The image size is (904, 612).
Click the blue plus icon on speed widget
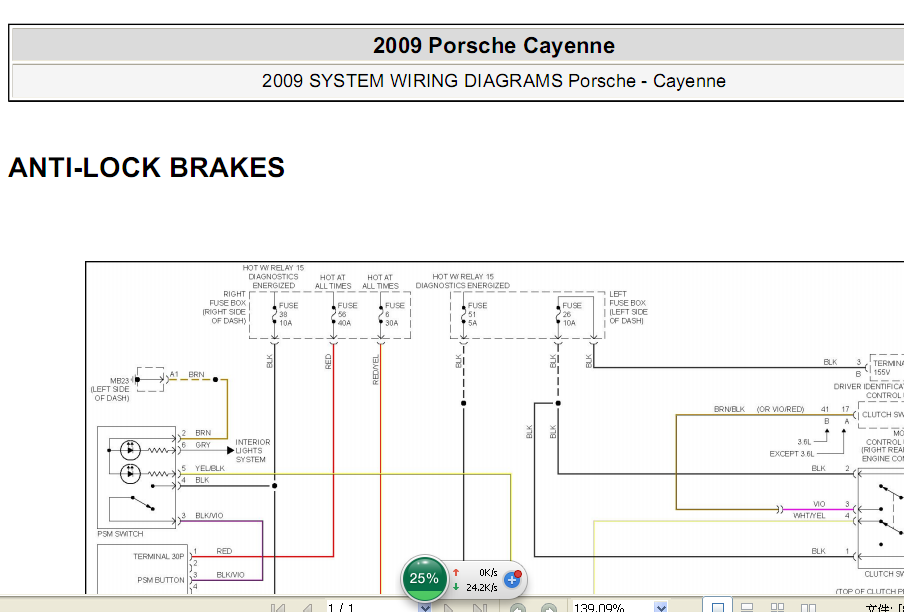pos(512,579)
